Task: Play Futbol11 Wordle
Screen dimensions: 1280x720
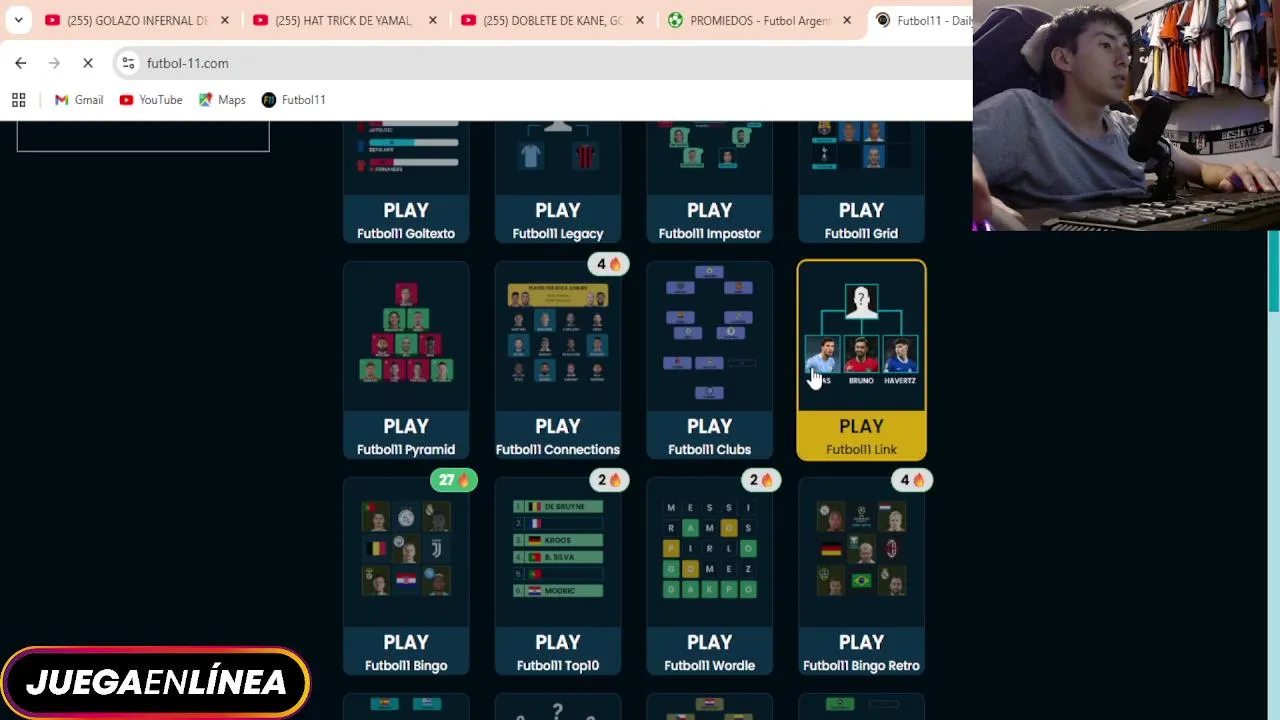Action: 710,653
